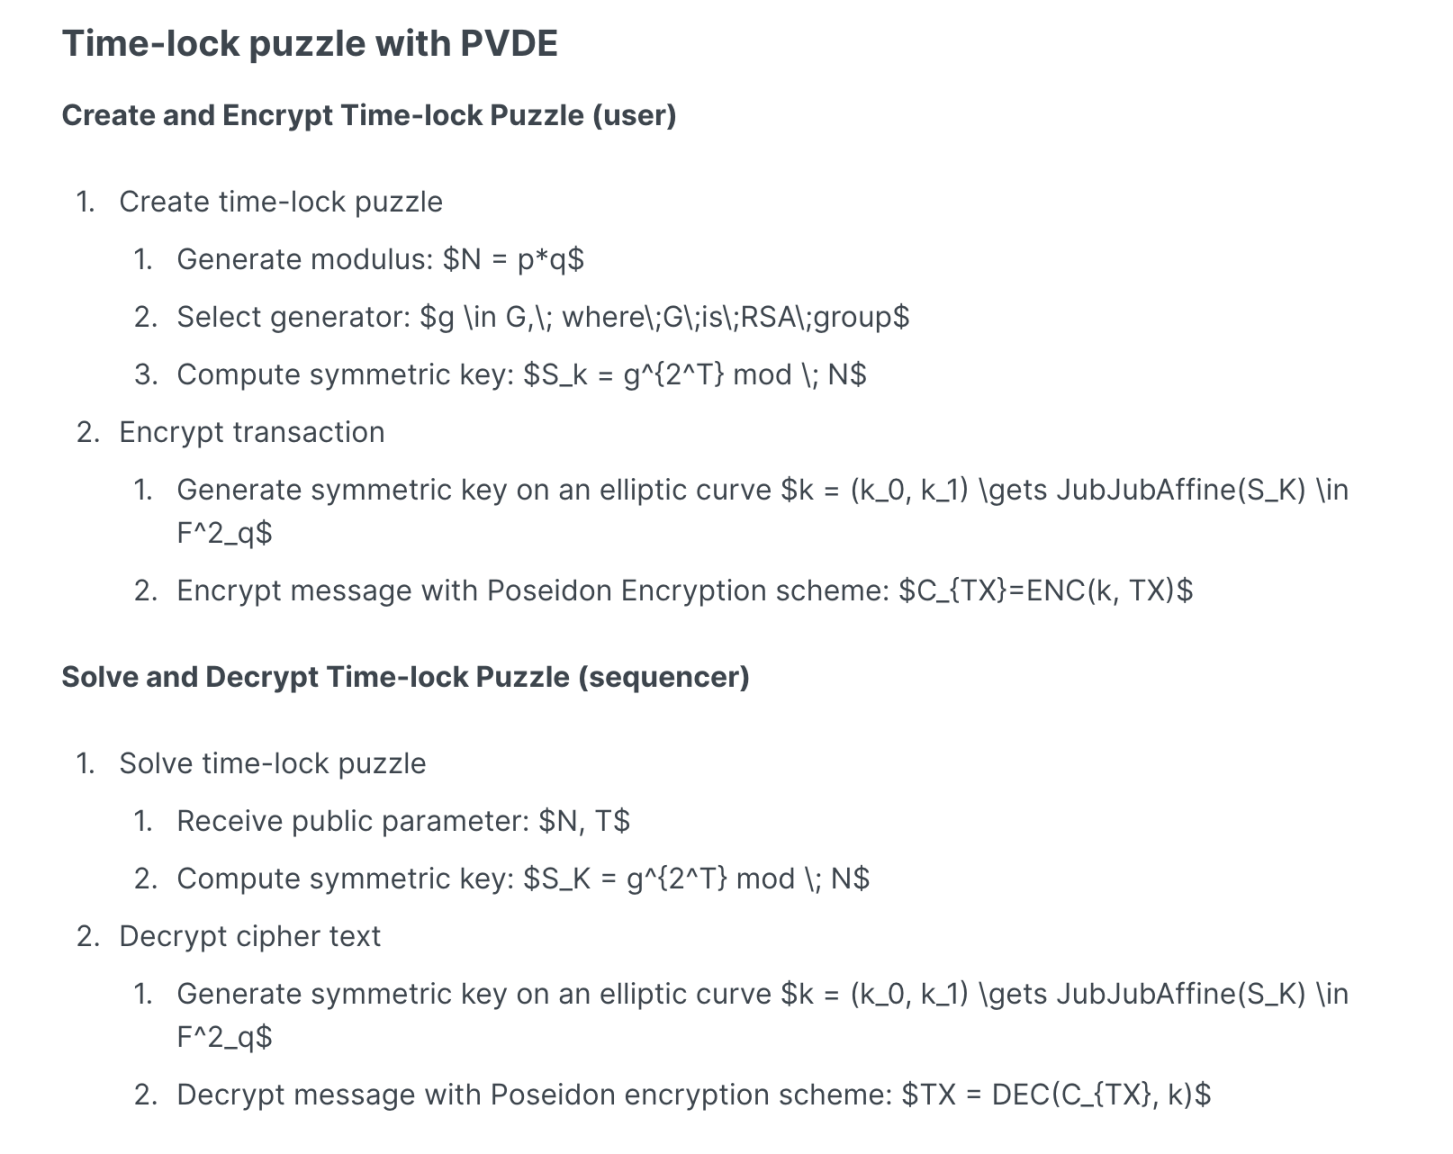Click 'Encrypt message with Poseidon Encryption scheme' text
1453x1154 pixels.
[x=532, y=591]
